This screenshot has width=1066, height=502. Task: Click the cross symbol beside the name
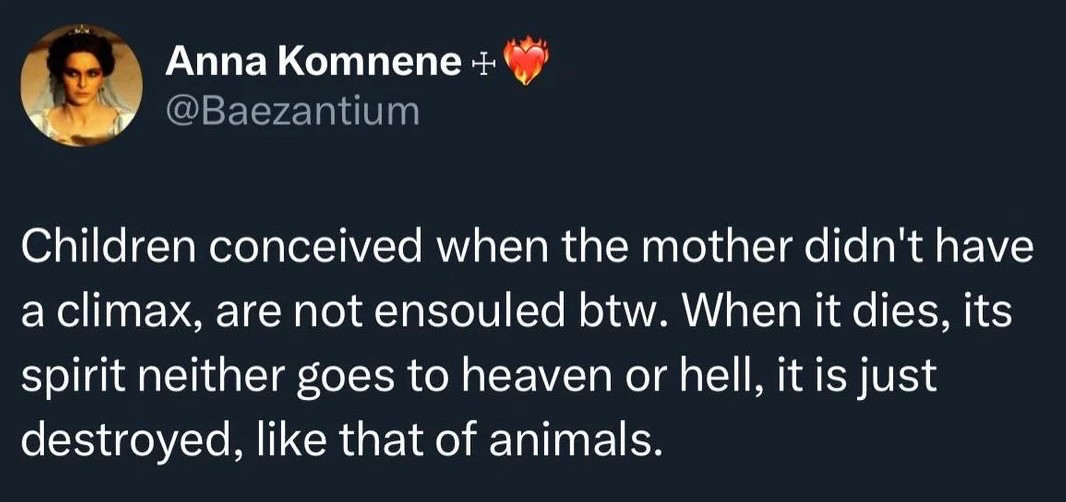(x=480, y=64)
